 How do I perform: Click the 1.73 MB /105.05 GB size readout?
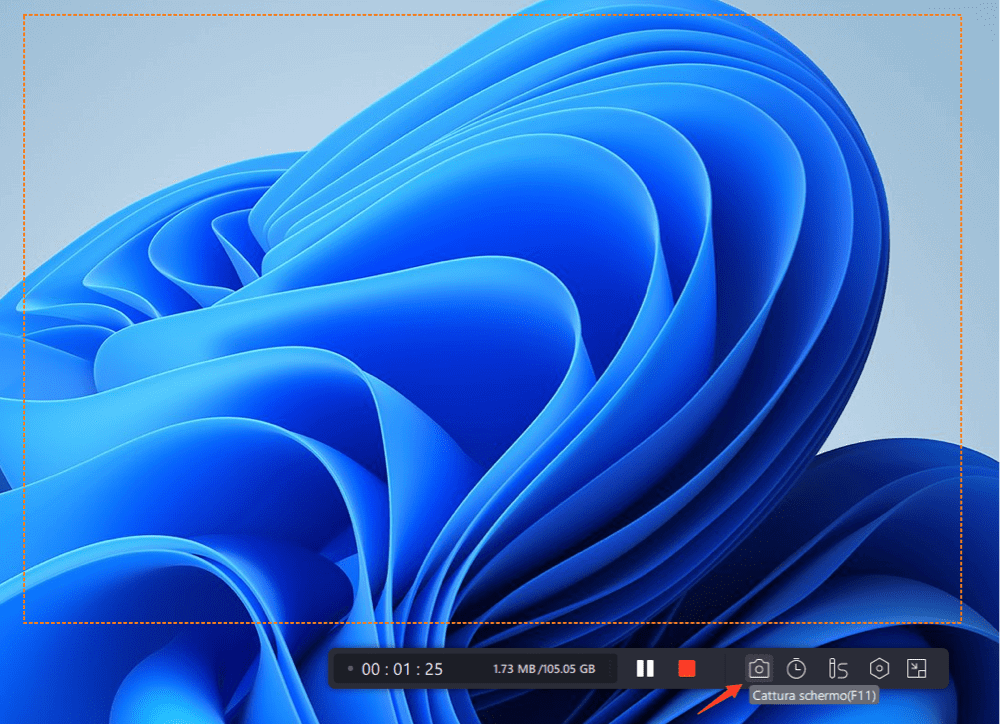pyautogui.click(x=544, y=669)
